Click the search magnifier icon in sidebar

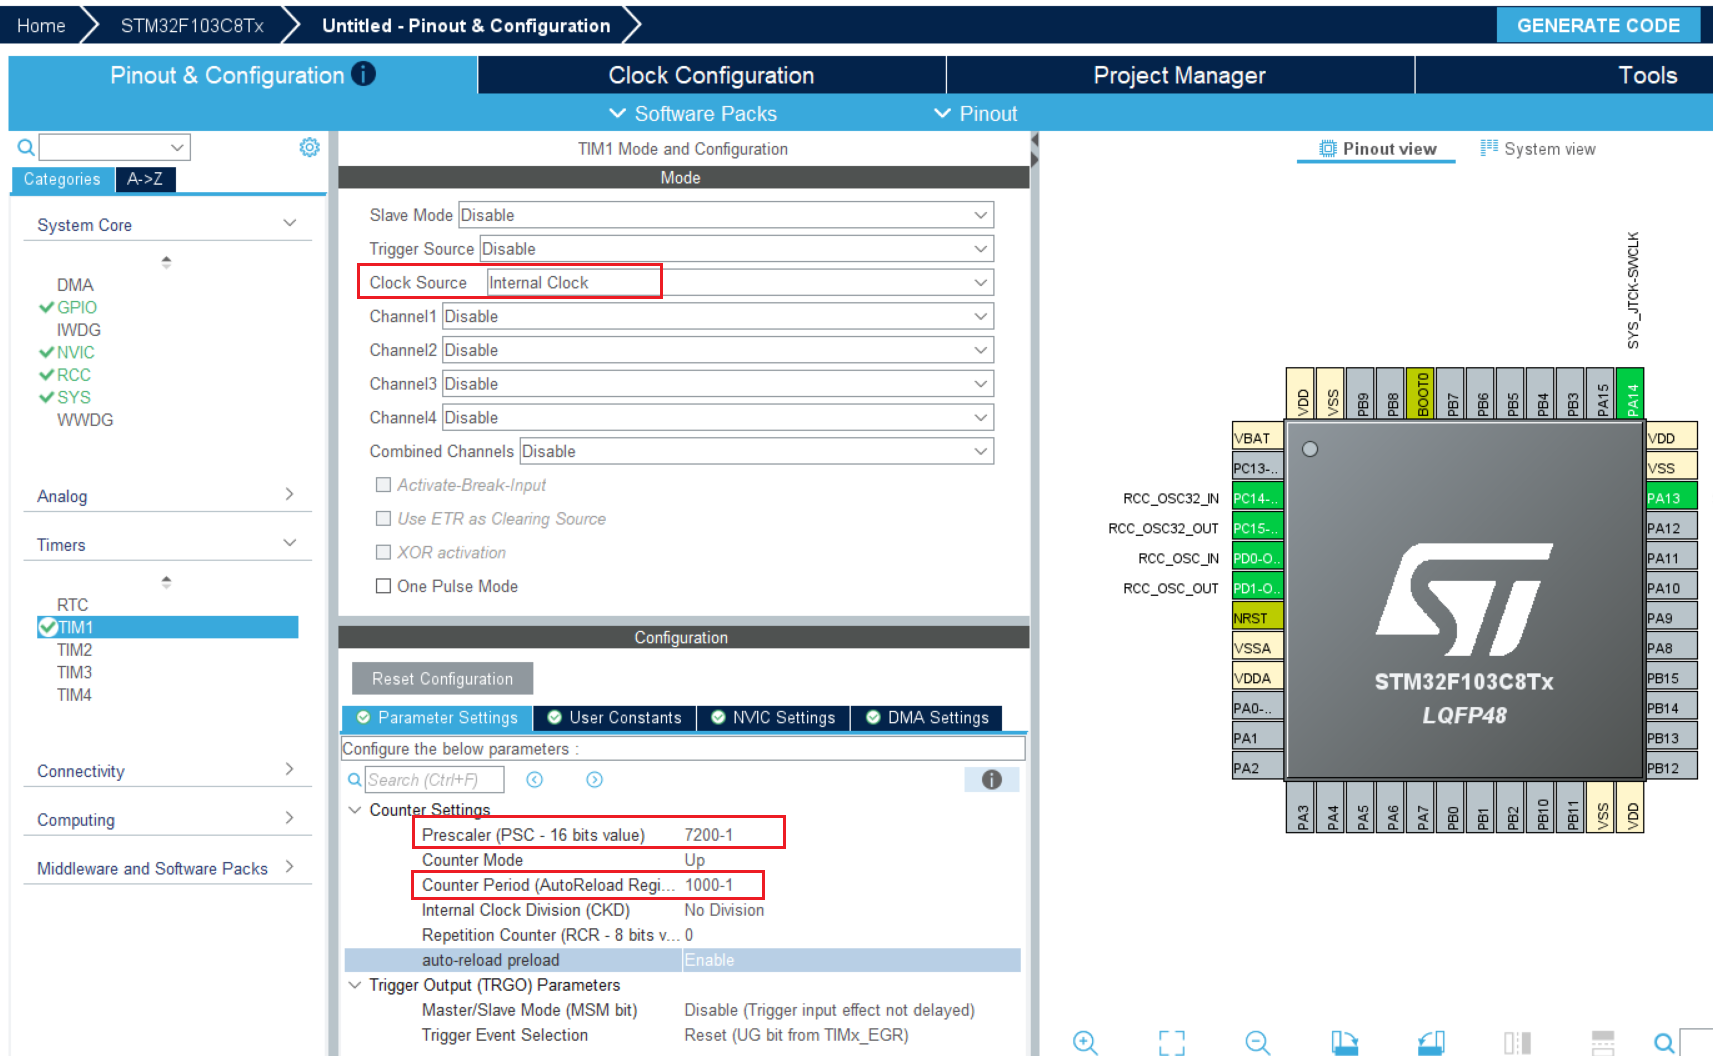pyautogui.click(x=26, y=148)
